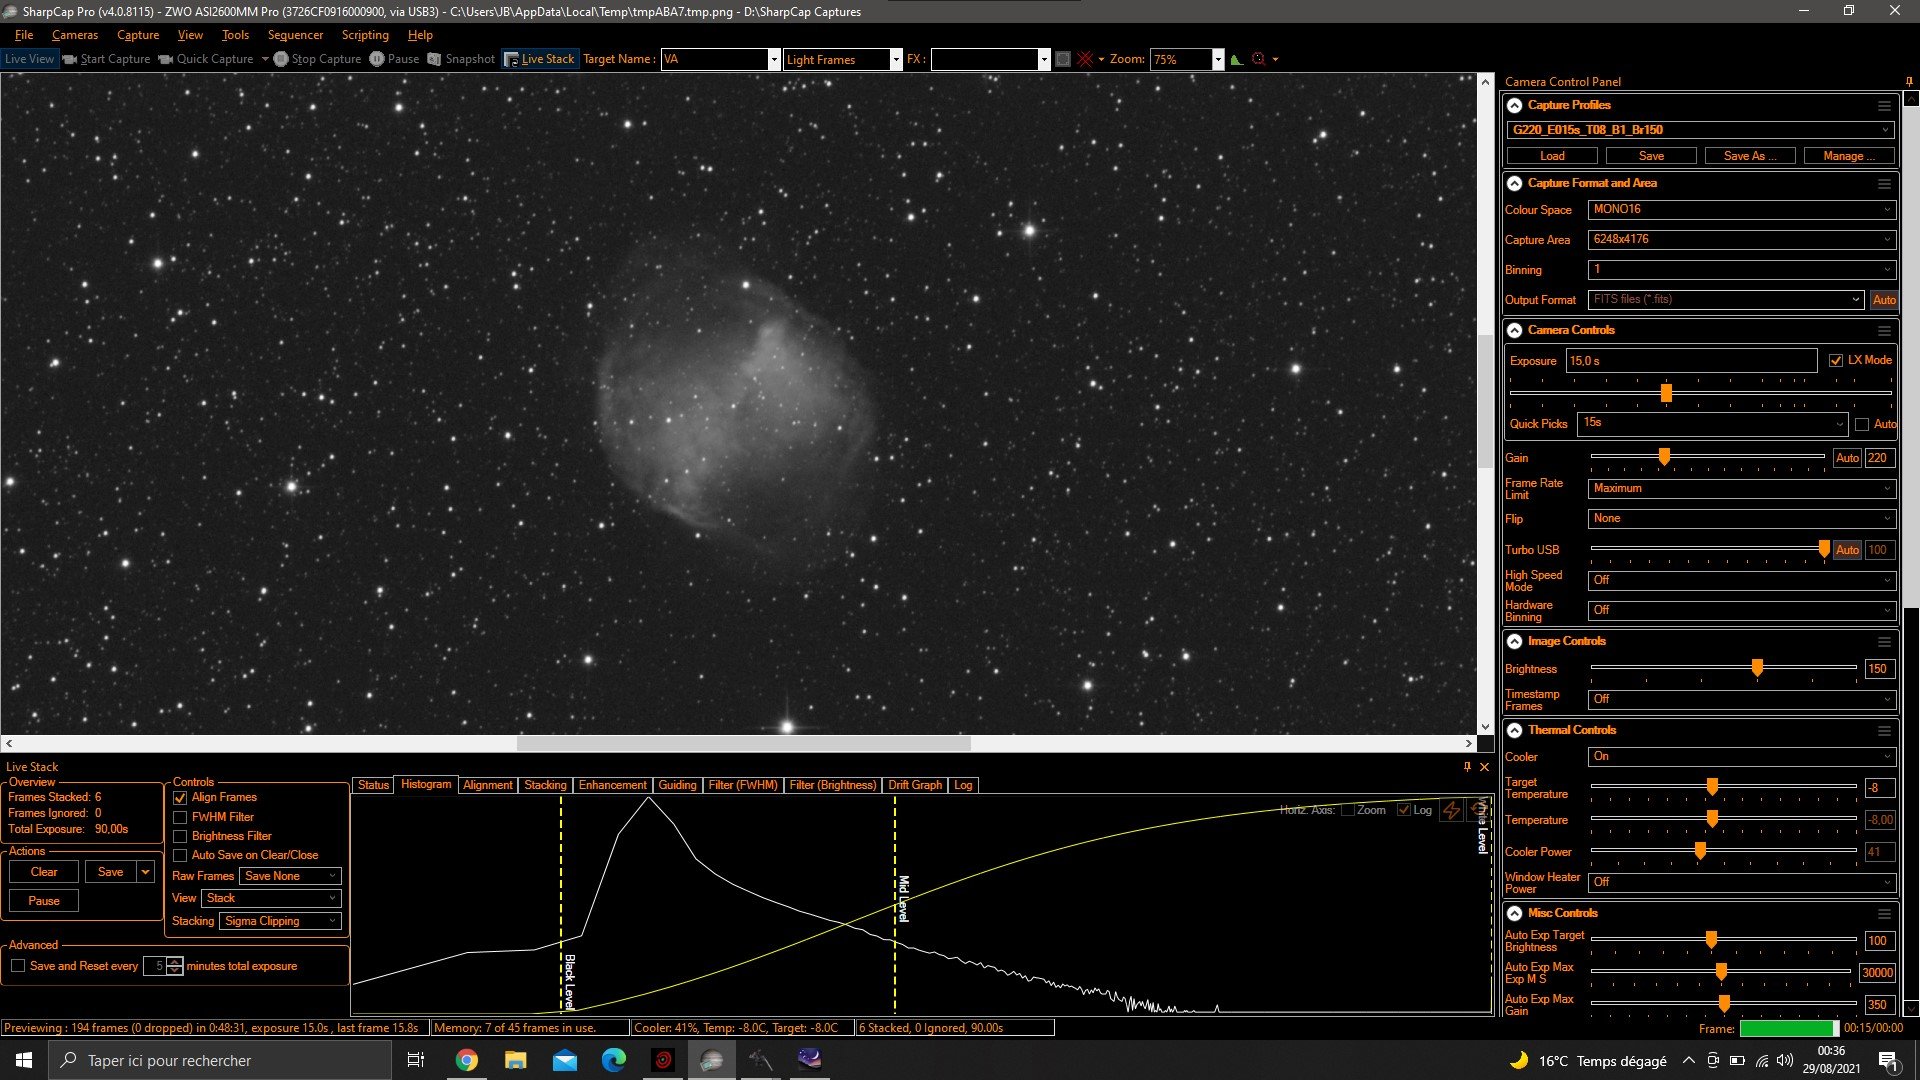The image size is (1920, 1080).
Task: Toggle the Live Stack toolbar button
Action: coord(540,59)
